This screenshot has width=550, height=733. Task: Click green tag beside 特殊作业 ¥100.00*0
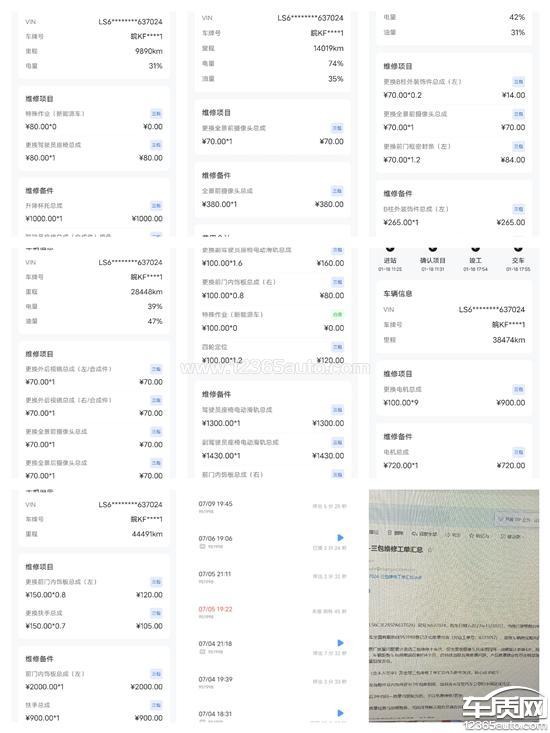coord(337,315)
